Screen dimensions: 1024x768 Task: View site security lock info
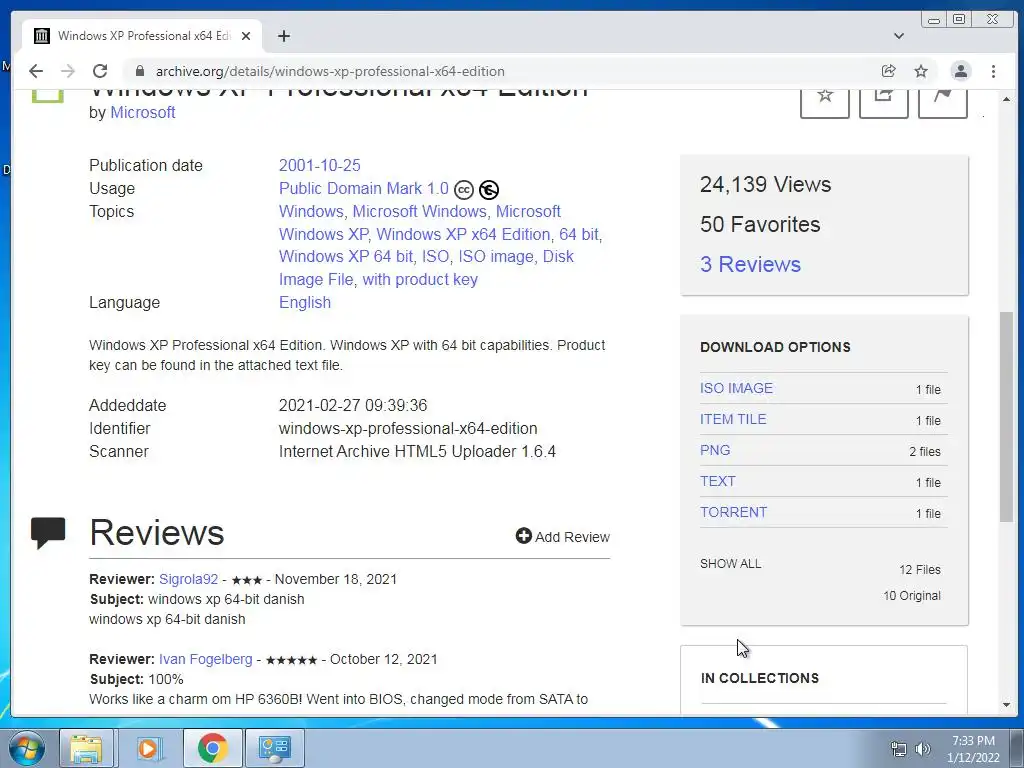(x=138, y=71)
